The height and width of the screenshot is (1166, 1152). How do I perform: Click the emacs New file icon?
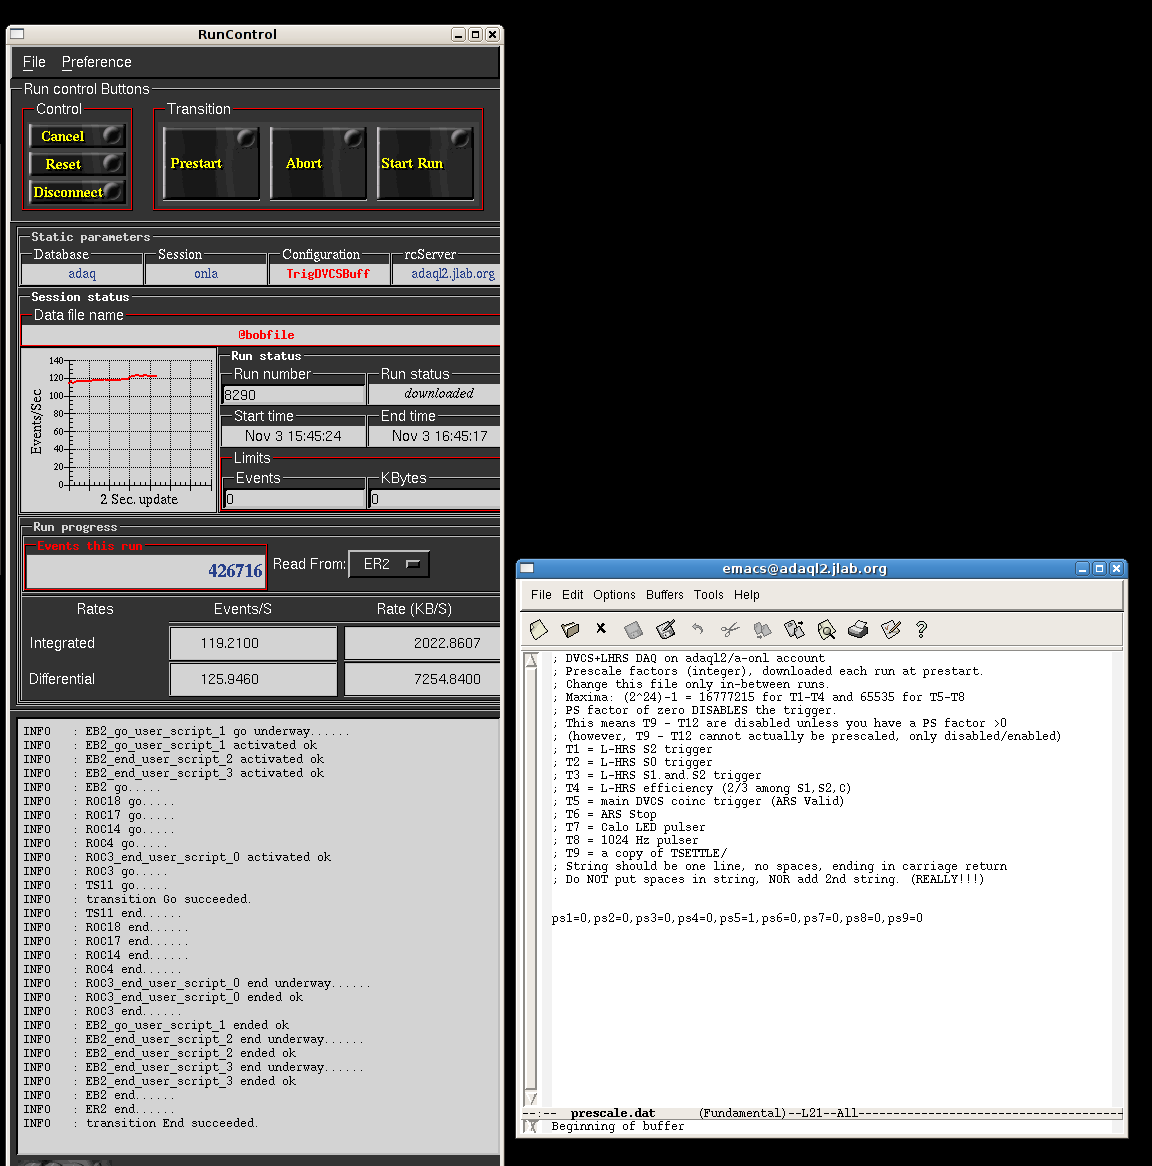tap(538, 630)
